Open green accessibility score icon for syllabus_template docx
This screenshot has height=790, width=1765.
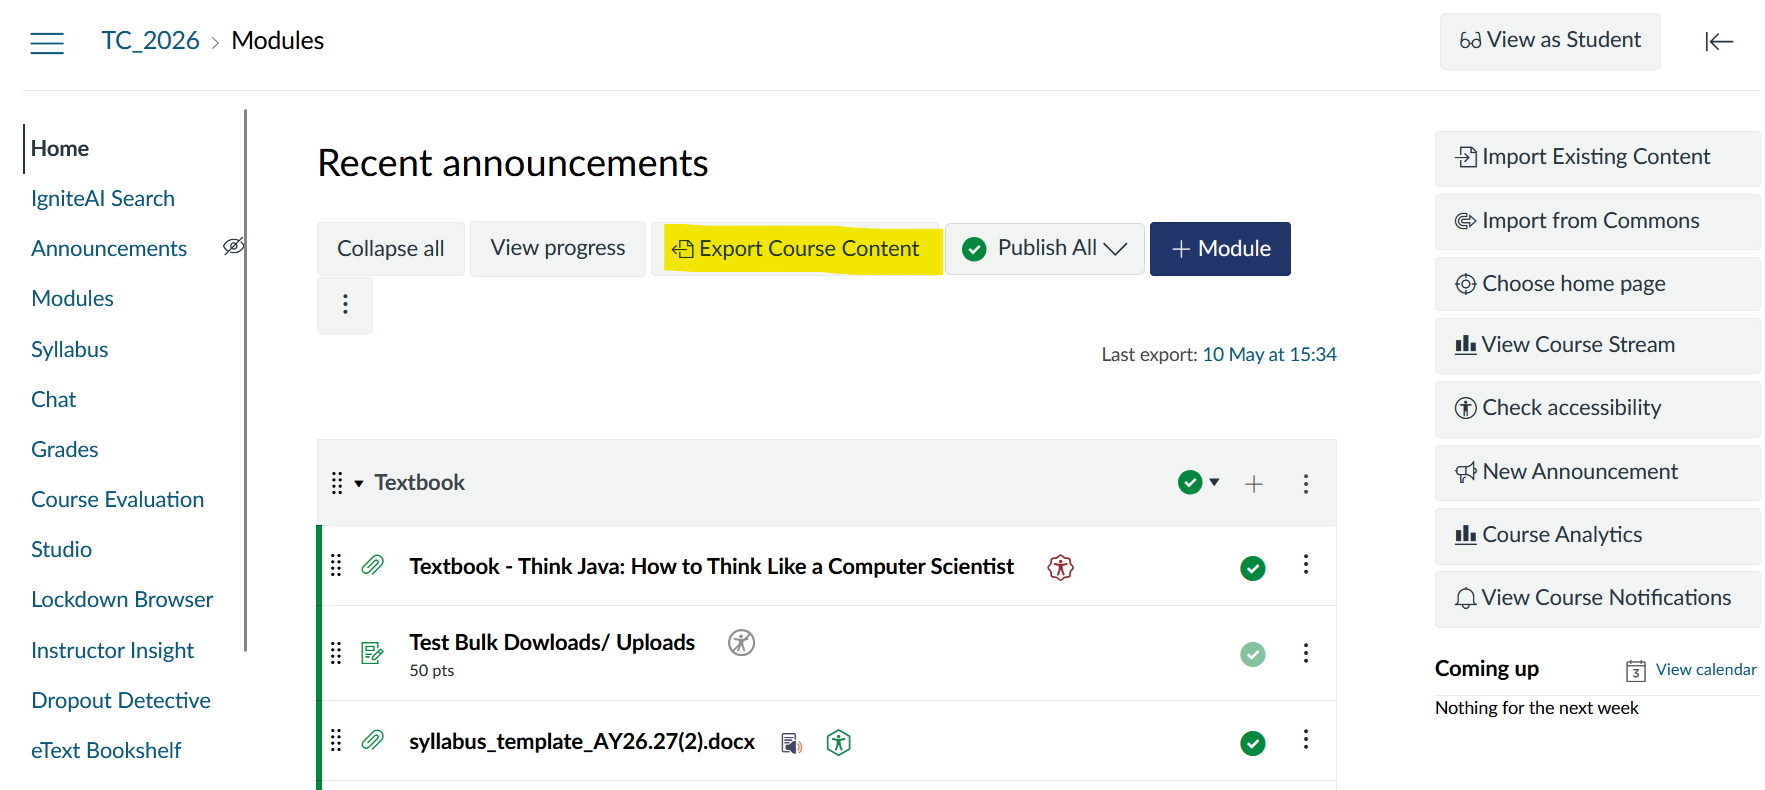[838, 742]
